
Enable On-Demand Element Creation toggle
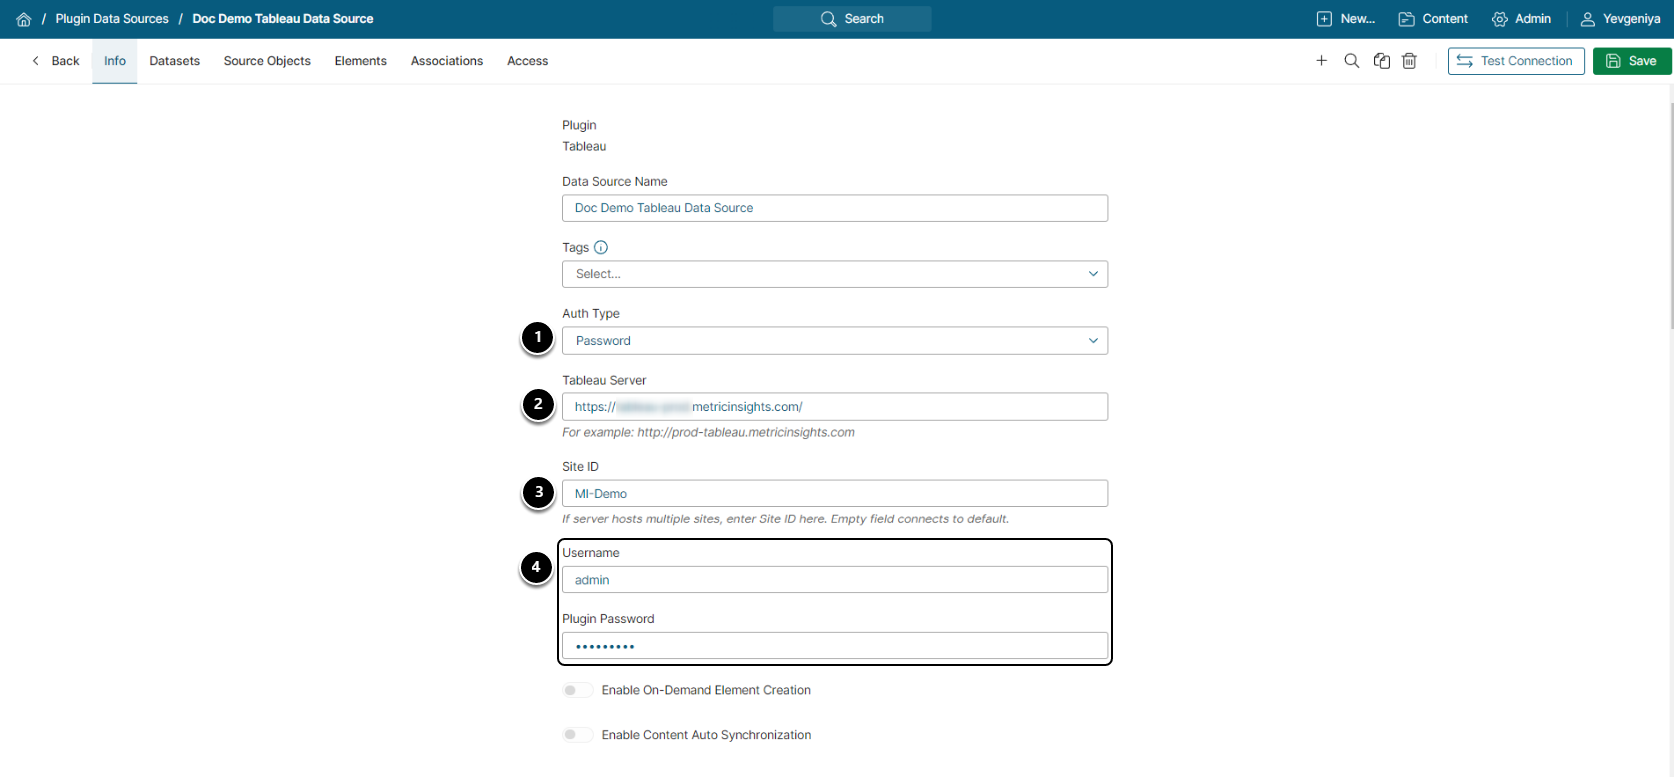click(577, 690)
